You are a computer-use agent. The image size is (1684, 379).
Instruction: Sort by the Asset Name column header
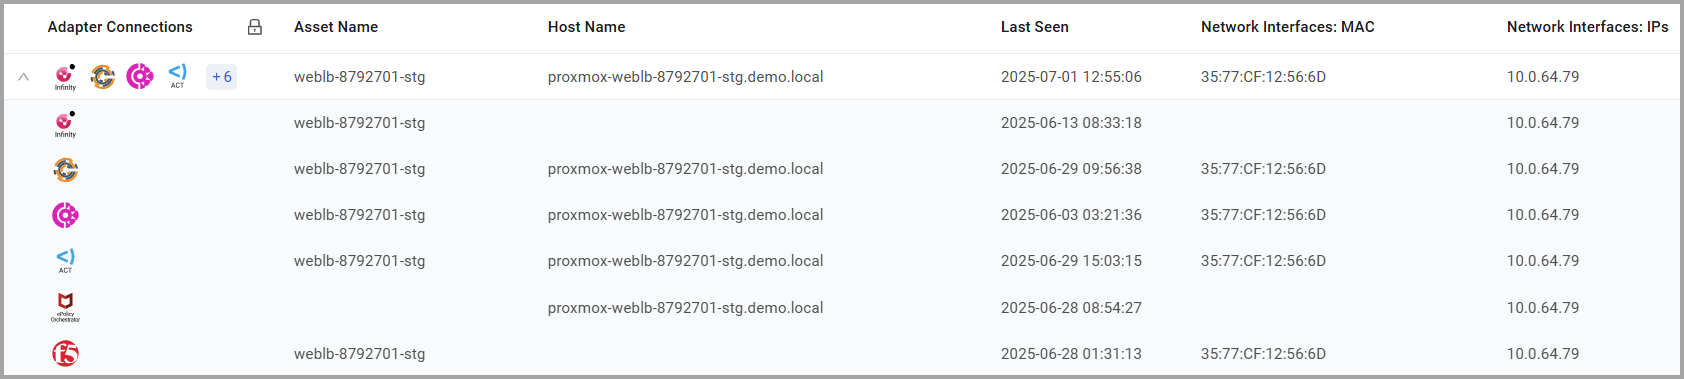[336, 27]
